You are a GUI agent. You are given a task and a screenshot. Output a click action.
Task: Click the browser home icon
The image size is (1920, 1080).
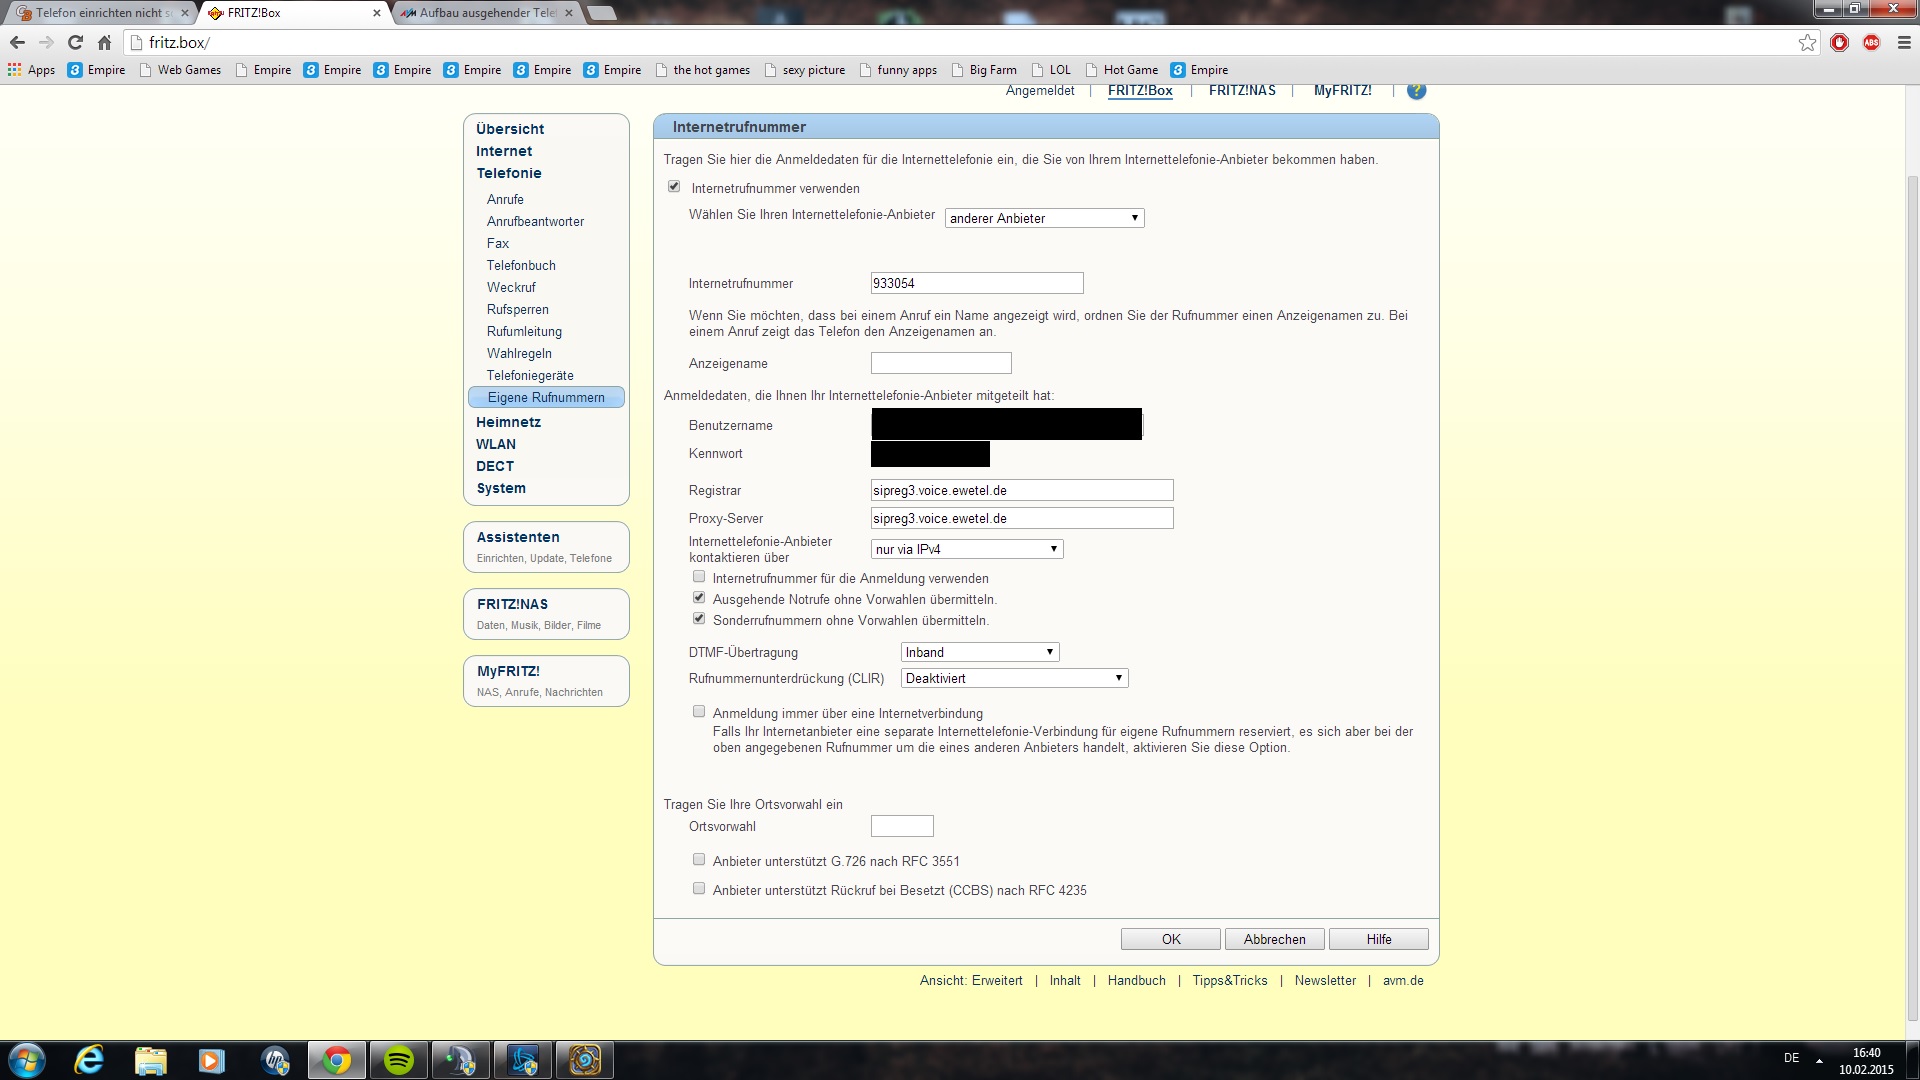(x=104, y=42)
